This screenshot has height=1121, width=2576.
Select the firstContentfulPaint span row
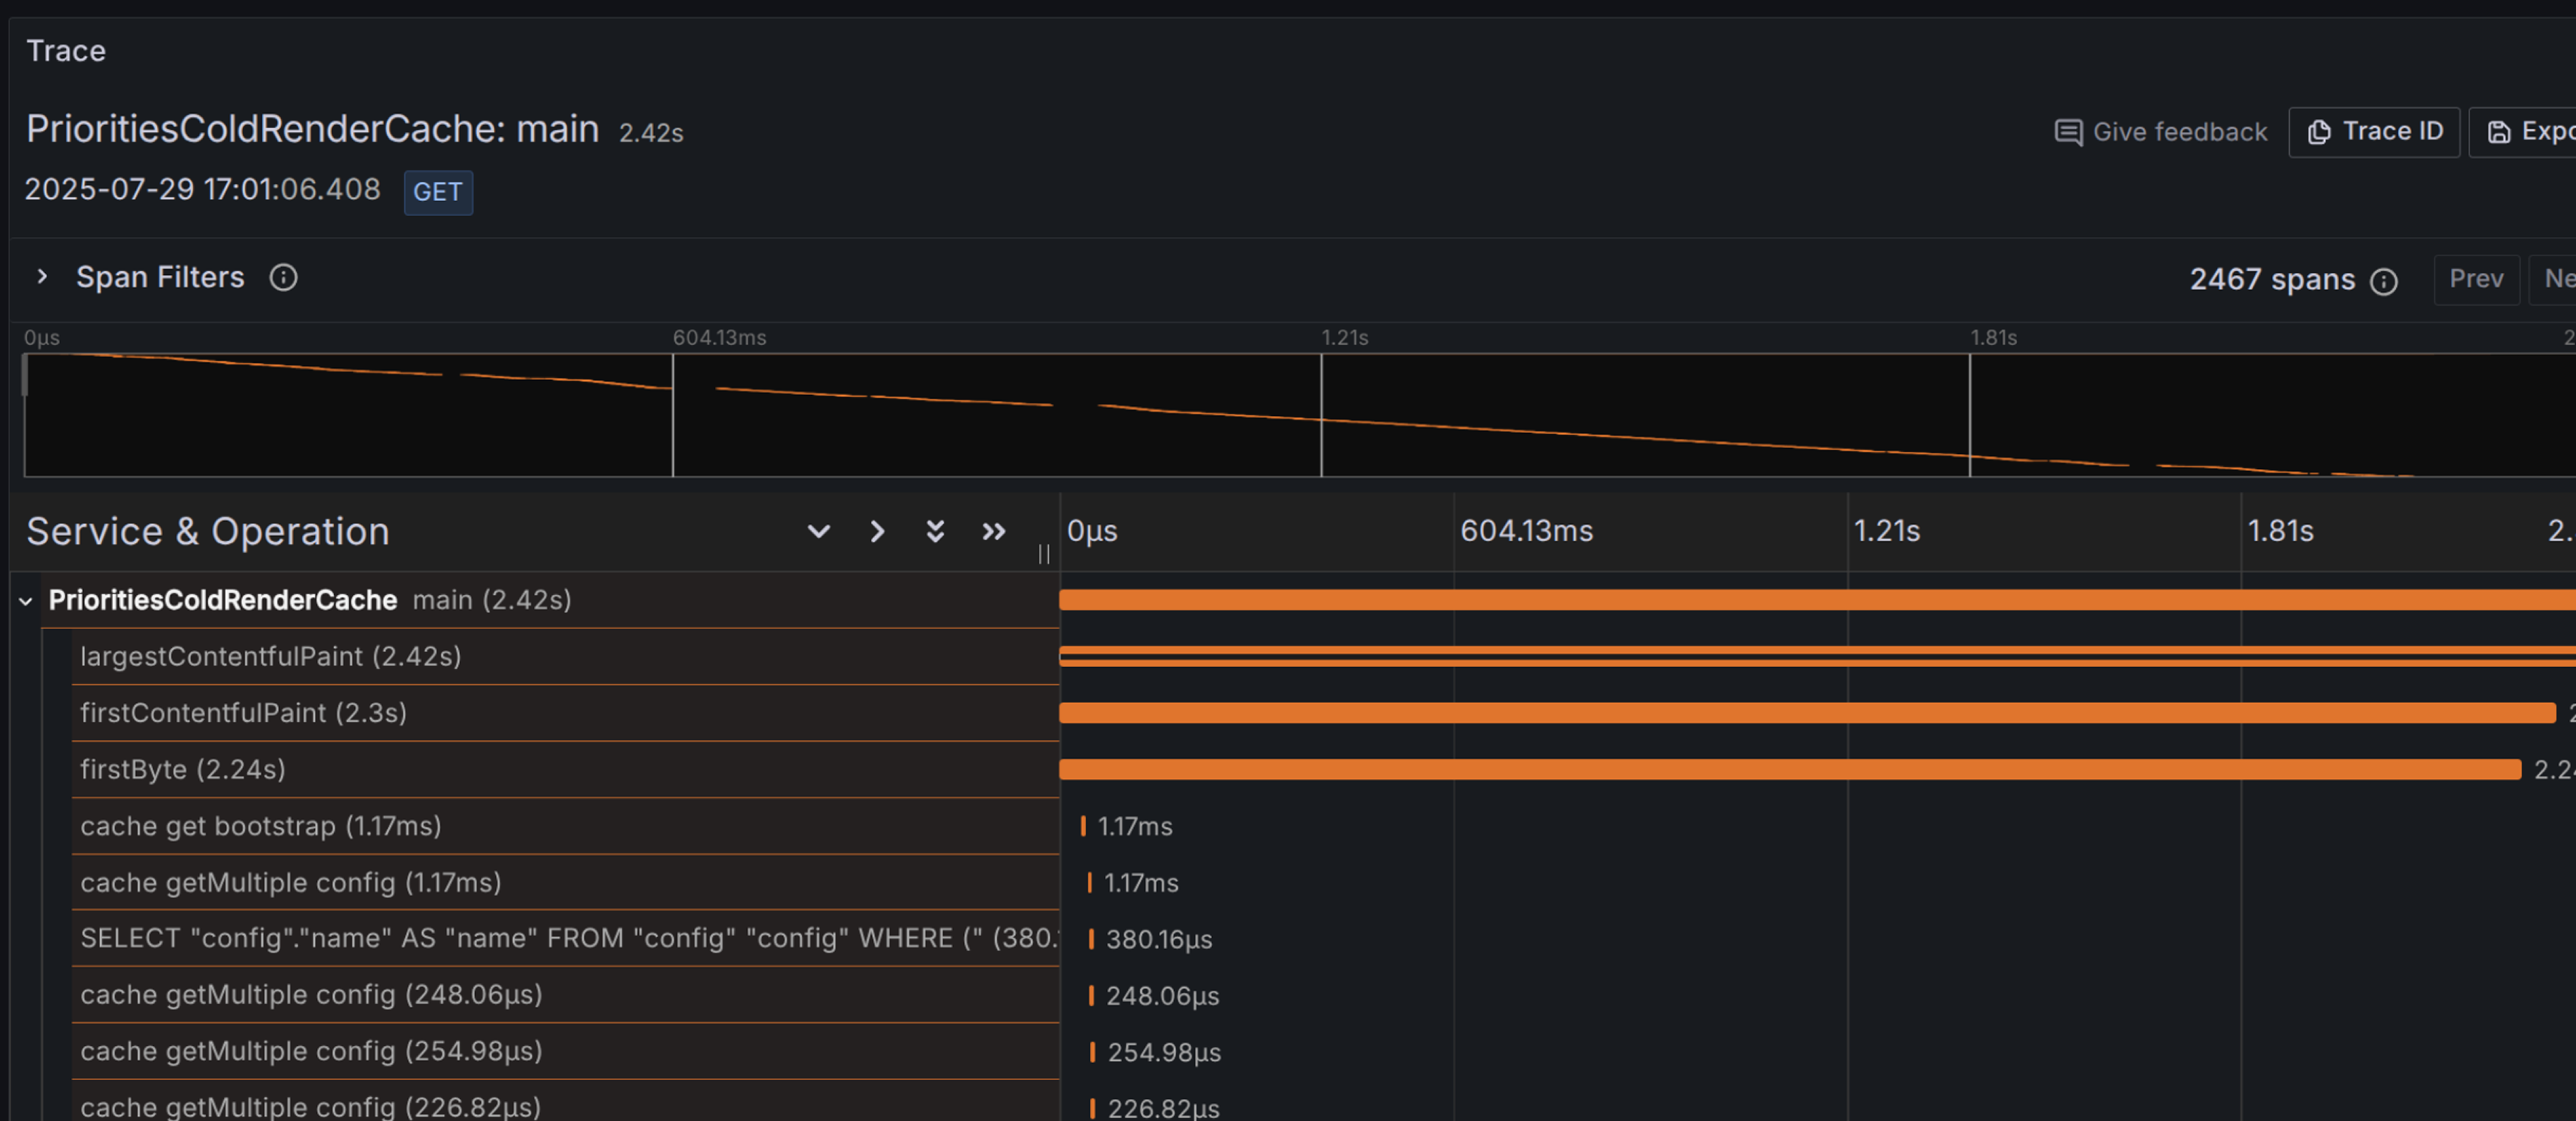[x=243, y=713]
